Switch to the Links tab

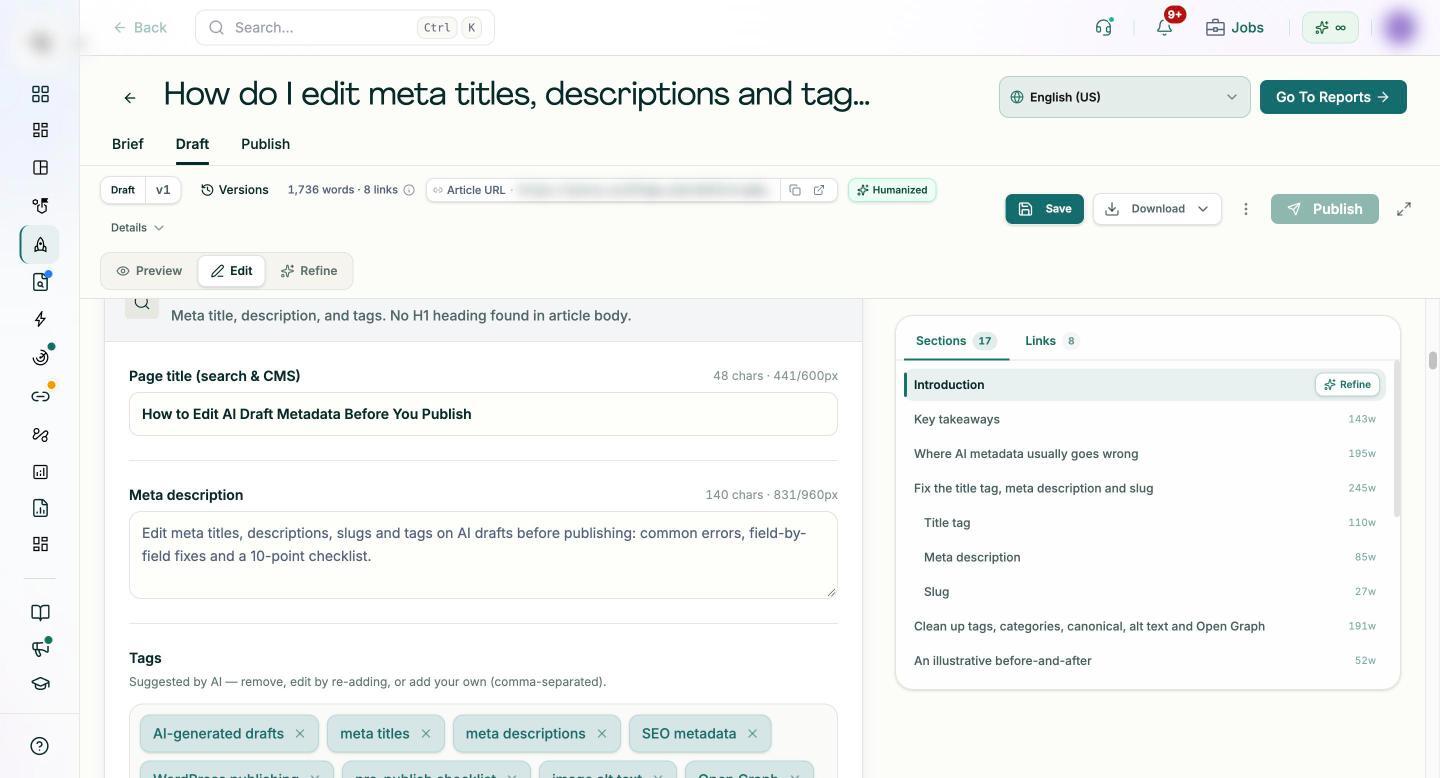tap(1050, 341)
